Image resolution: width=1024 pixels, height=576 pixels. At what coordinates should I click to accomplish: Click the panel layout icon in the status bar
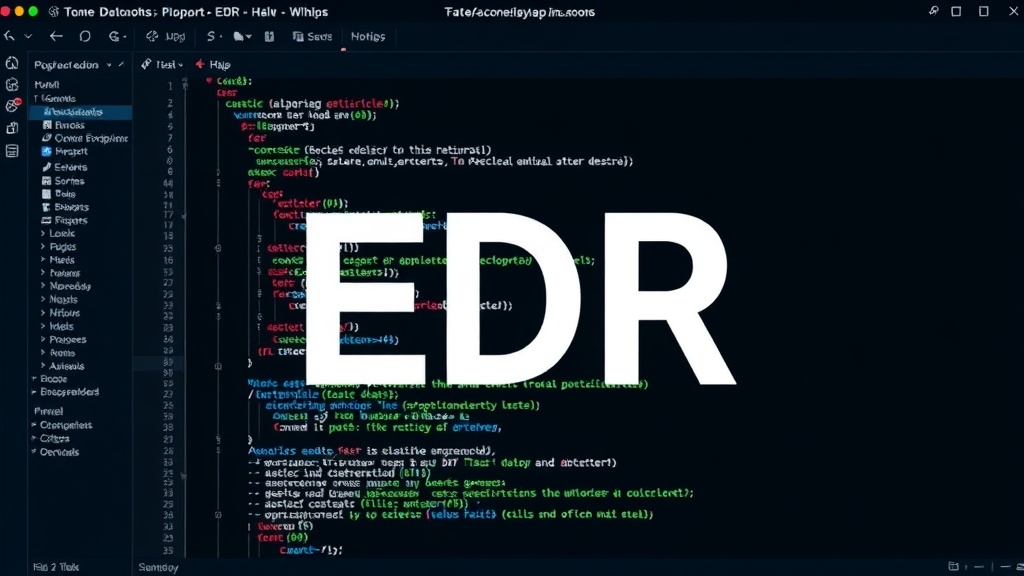(953, 566)
